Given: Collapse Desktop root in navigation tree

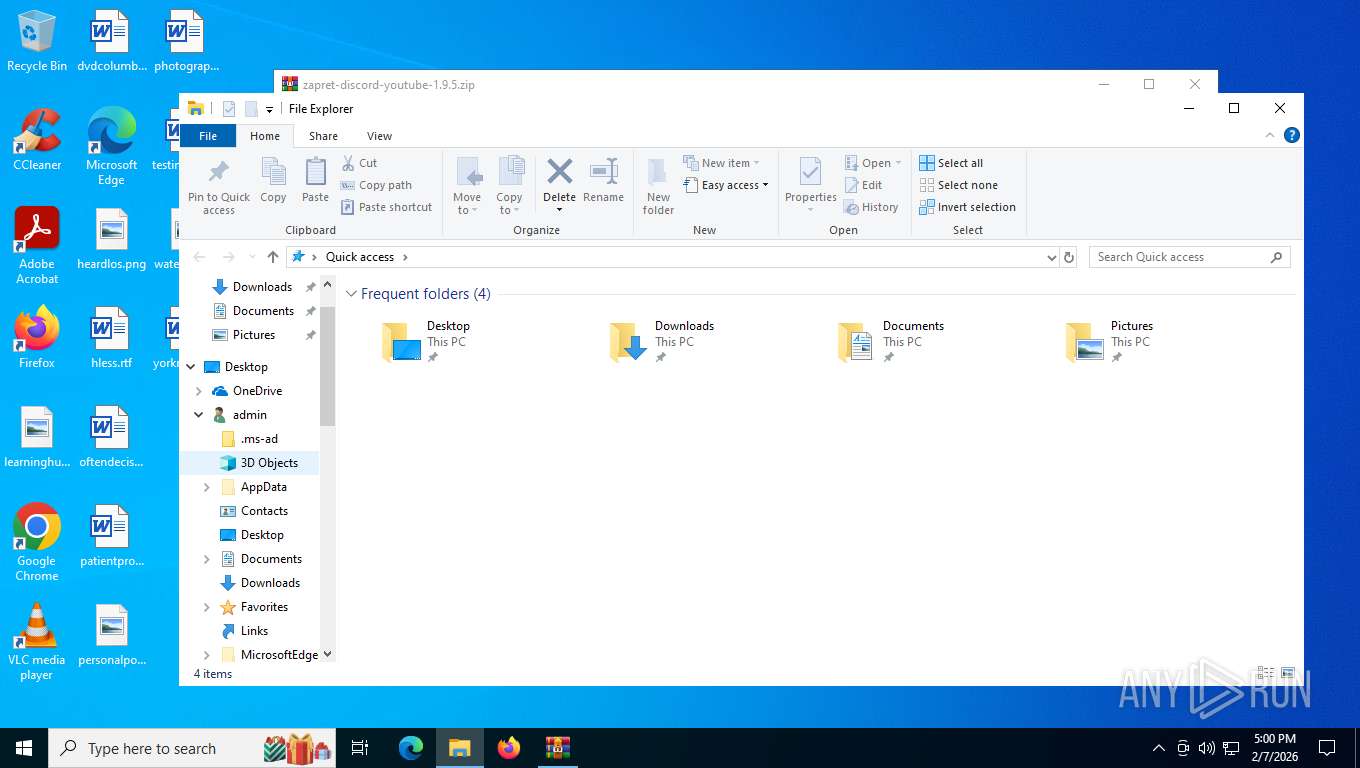Looking at the screenshot, I should (191, 367).
